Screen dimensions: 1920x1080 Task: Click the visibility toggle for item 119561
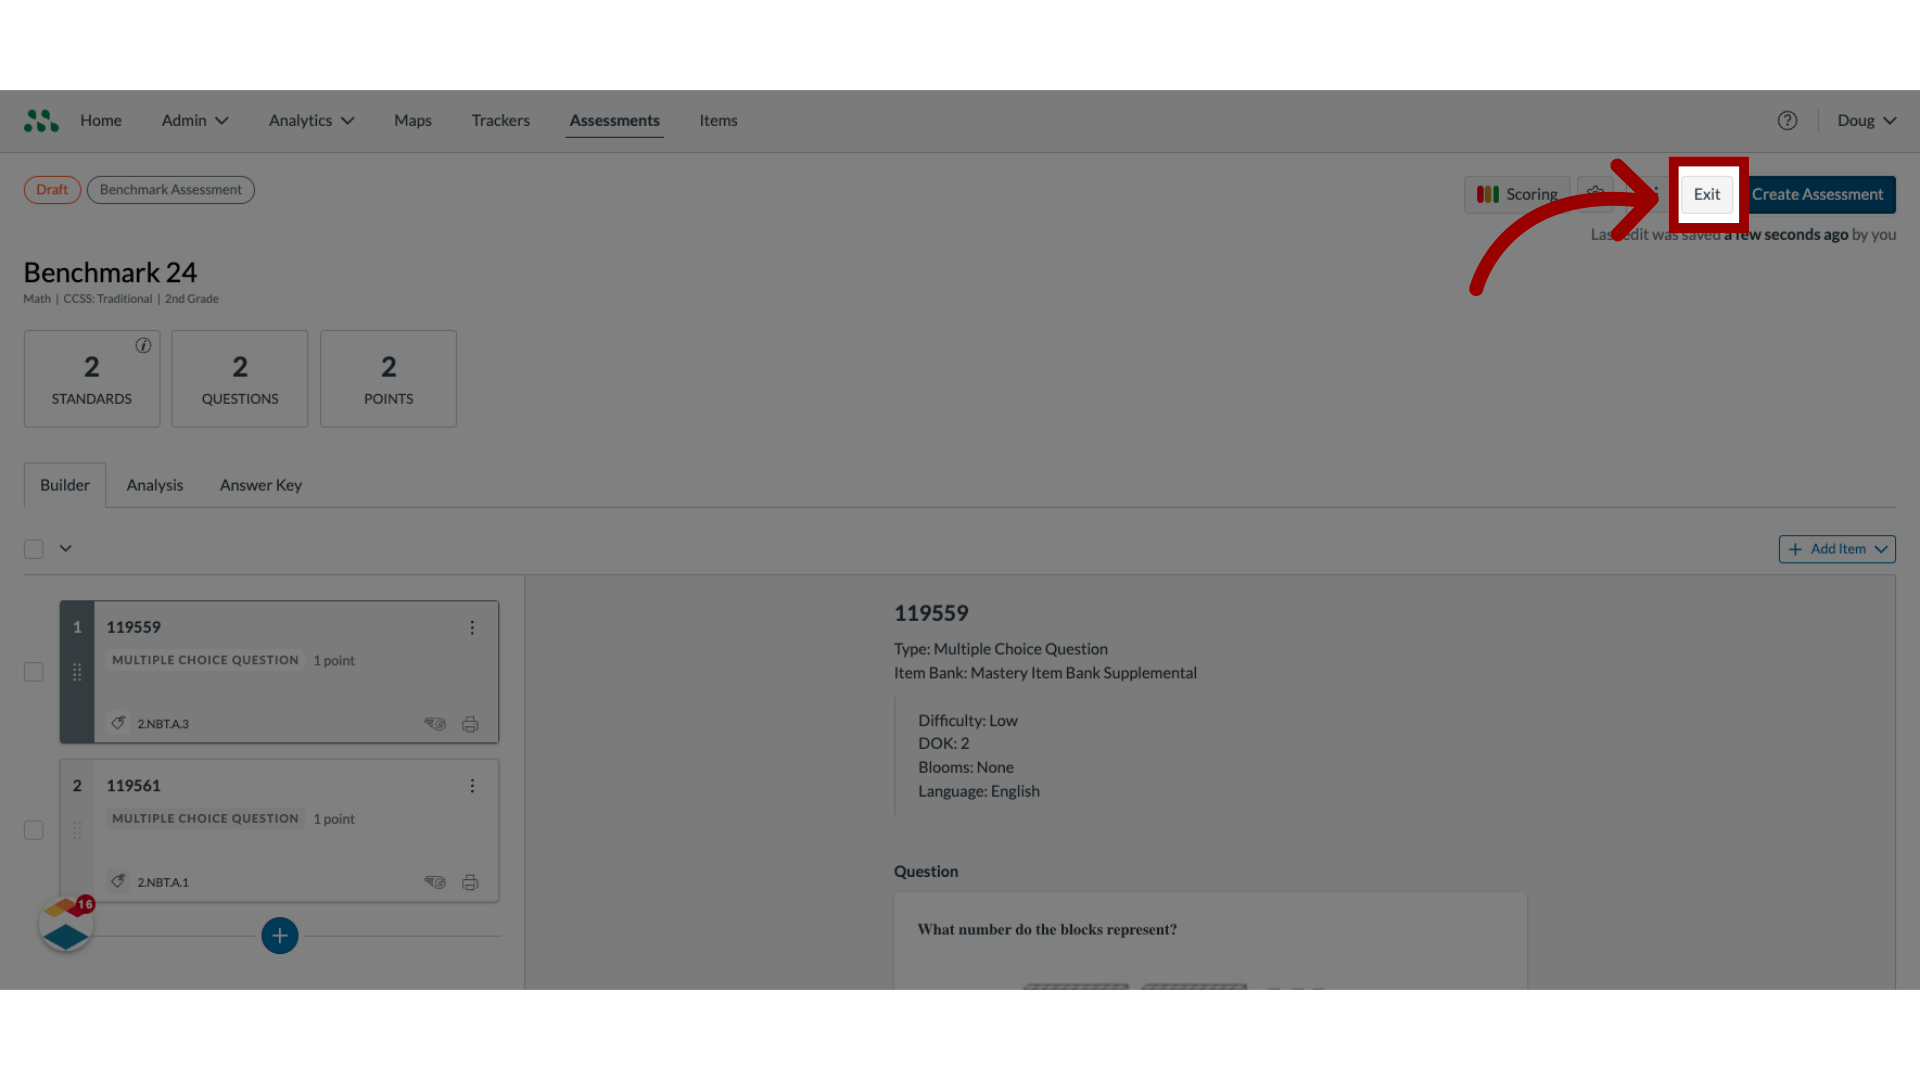435,881
